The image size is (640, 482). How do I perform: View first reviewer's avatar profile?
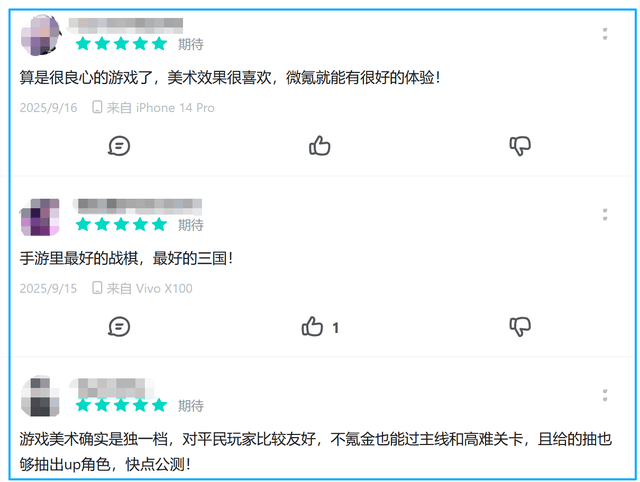point(40,36)
